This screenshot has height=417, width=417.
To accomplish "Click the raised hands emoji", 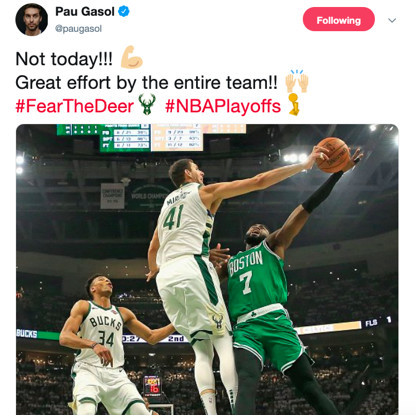I will point(297,81).
